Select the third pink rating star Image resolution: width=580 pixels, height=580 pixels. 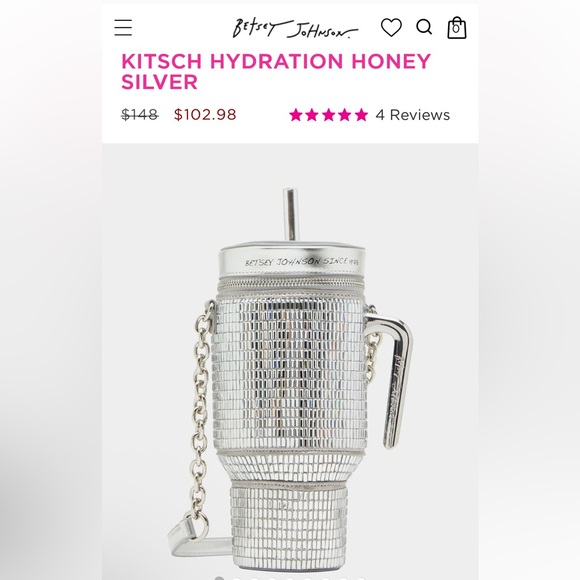[328, 115]
